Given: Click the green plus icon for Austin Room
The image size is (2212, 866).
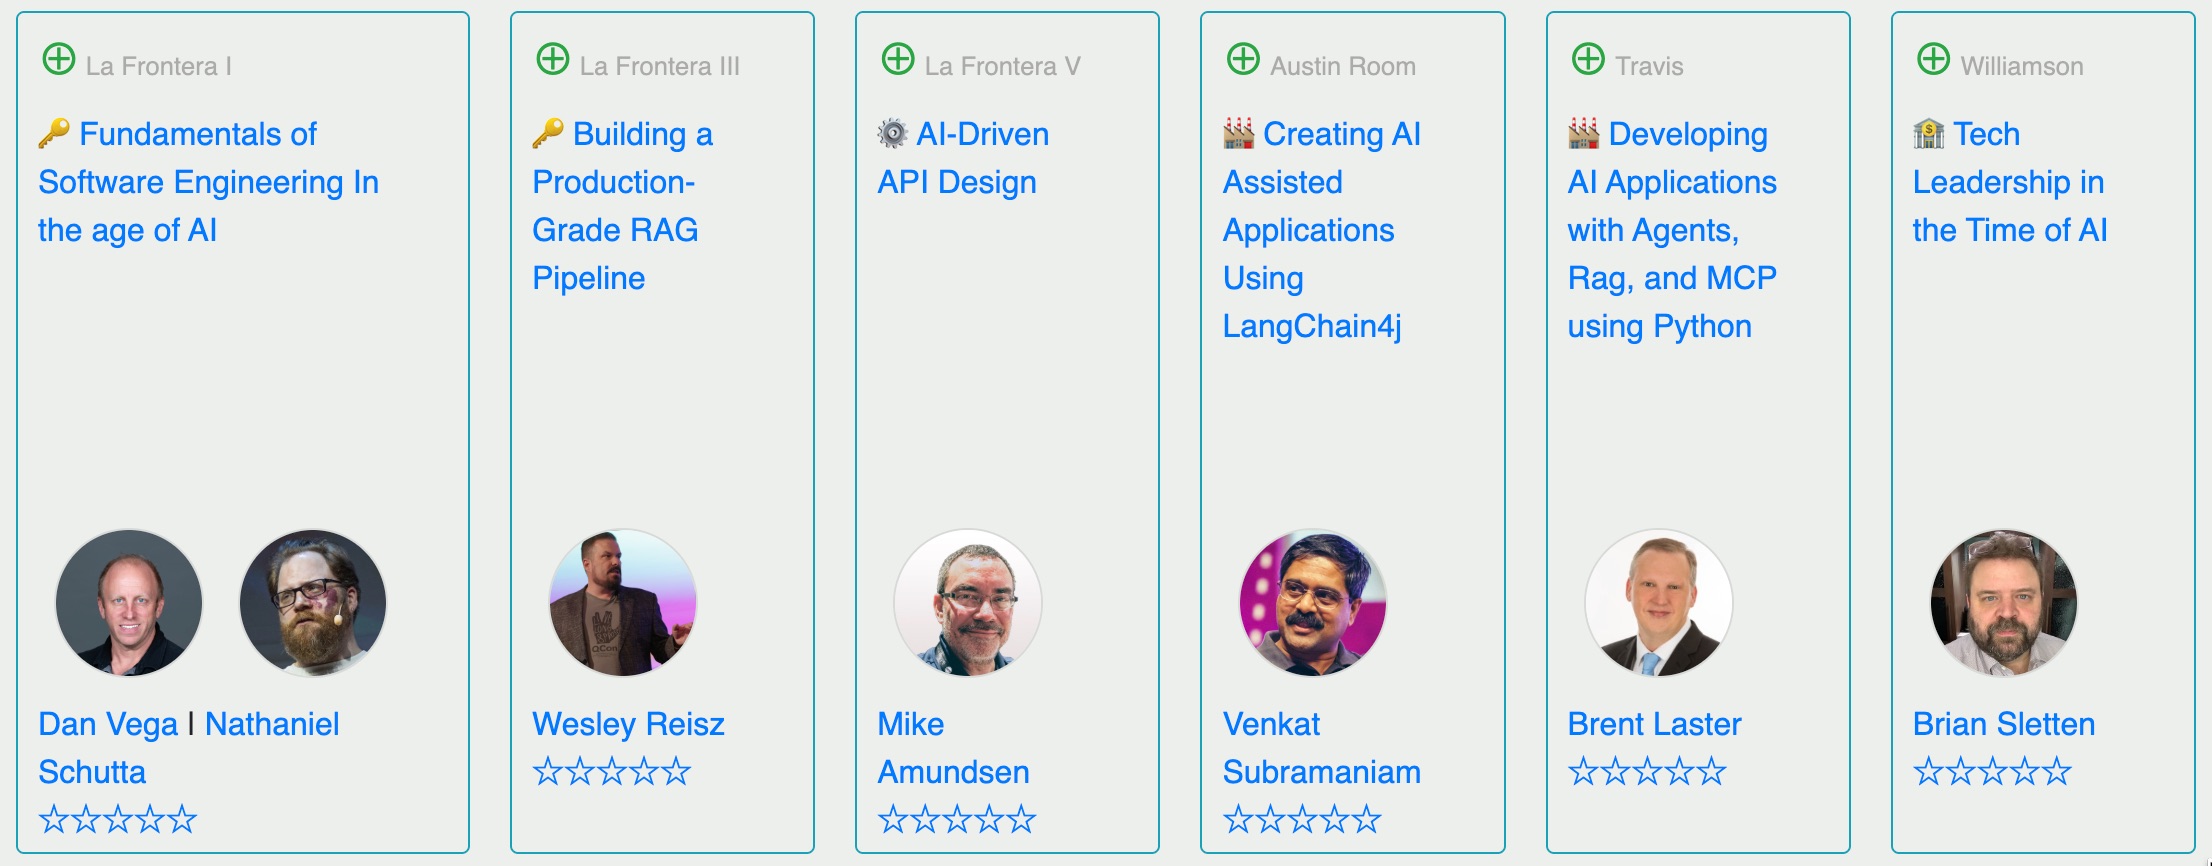Looking at the screenshot, I should pyautogui.click(x=1243, y=59).
